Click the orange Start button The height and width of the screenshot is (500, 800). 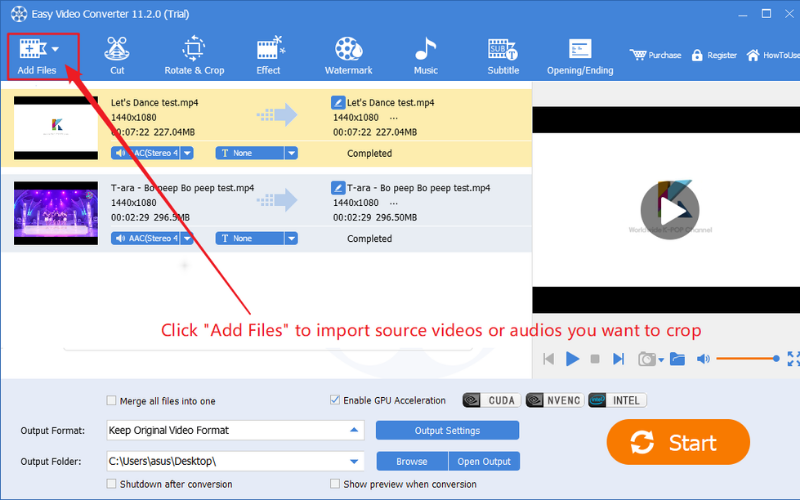[678, 442]
